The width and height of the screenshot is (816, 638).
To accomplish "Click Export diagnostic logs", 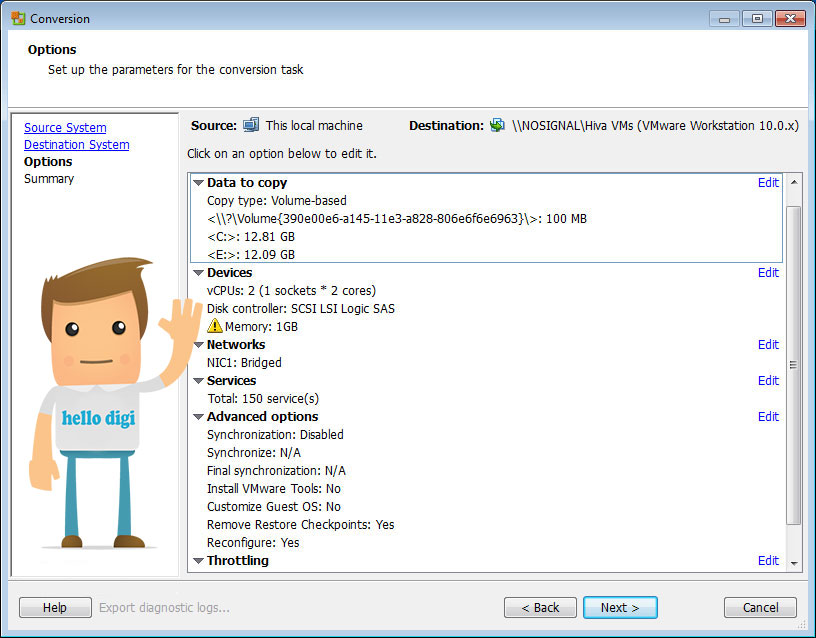I will (x=164, y=607).
